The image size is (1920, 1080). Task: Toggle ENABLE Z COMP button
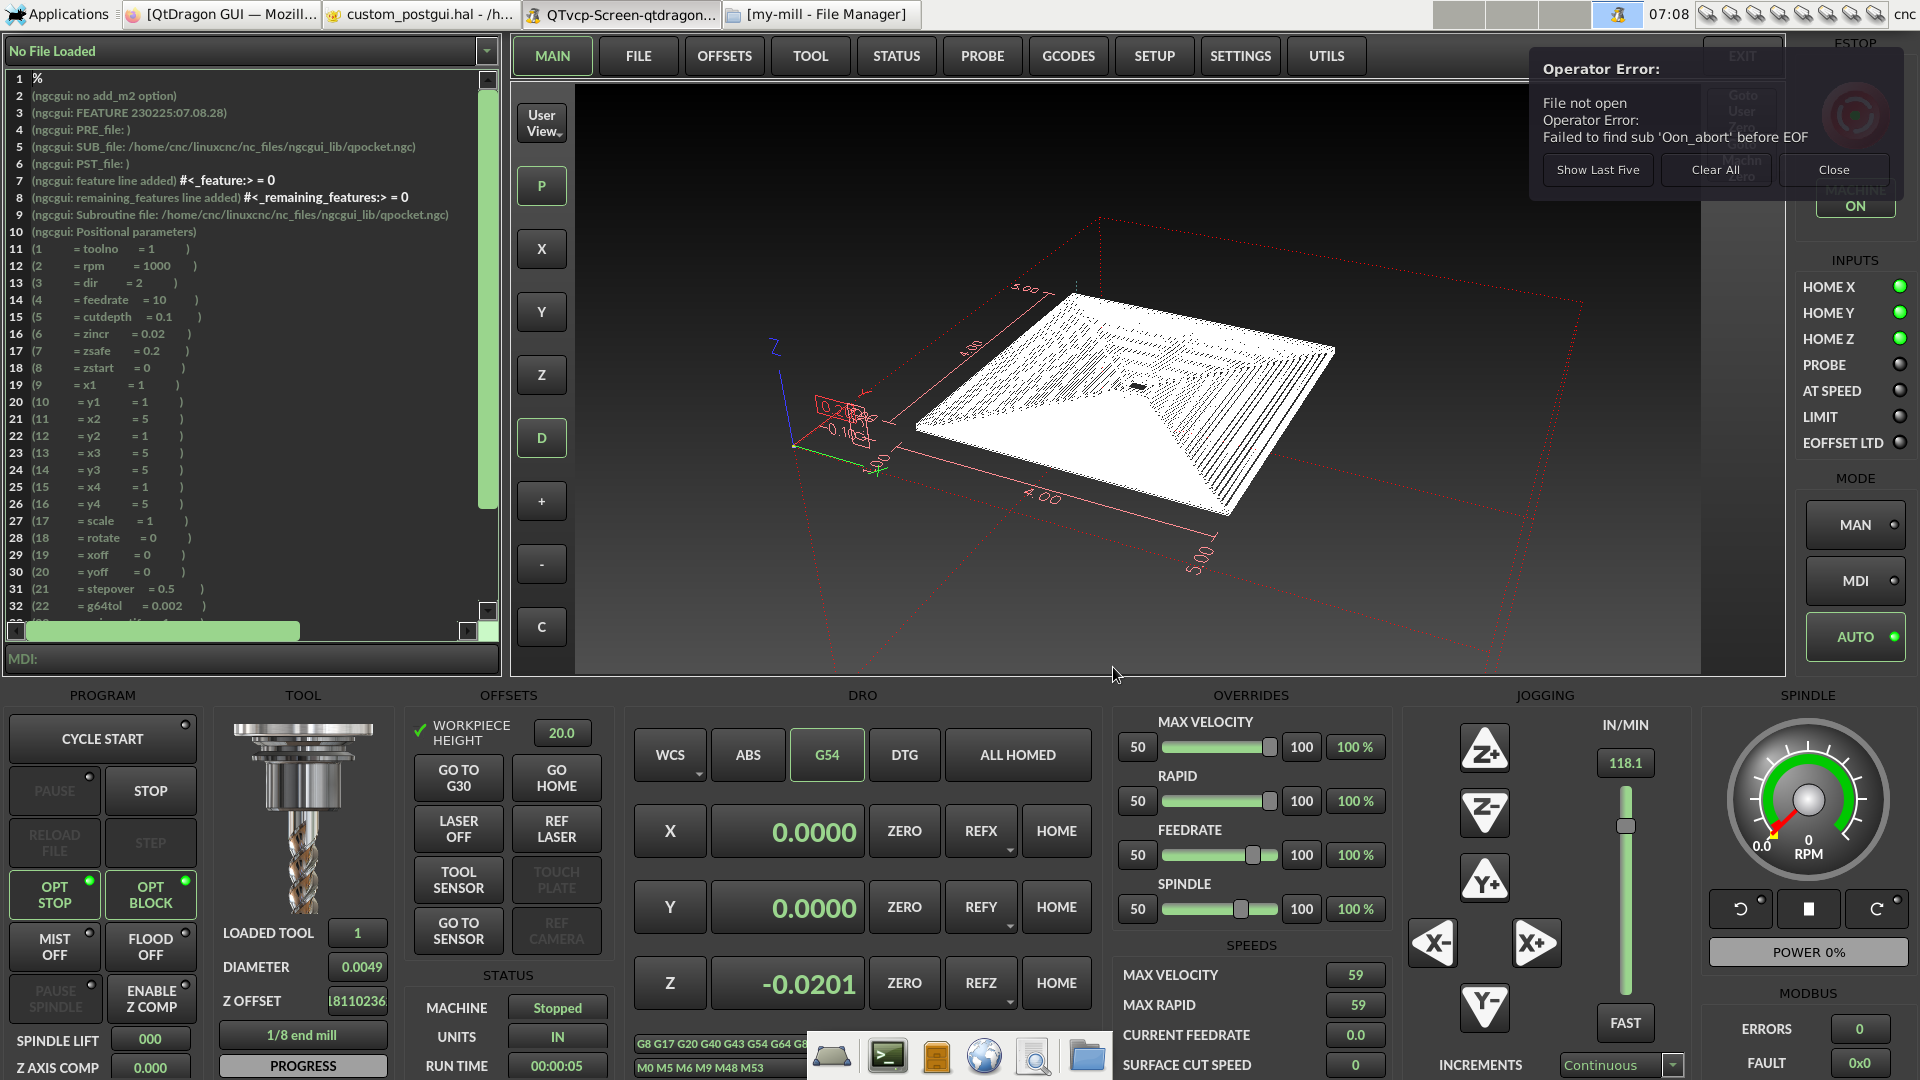coord(151,999)
